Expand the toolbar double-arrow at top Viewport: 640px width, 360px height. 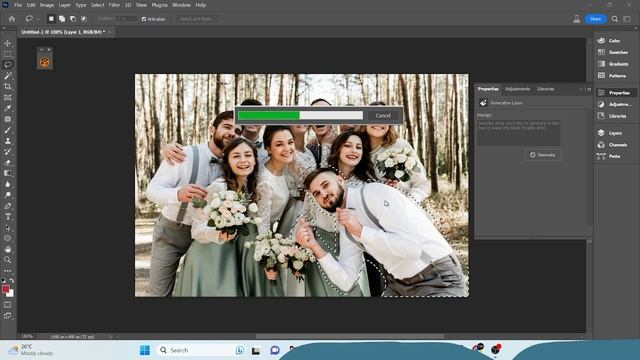[x=4, y=29]
